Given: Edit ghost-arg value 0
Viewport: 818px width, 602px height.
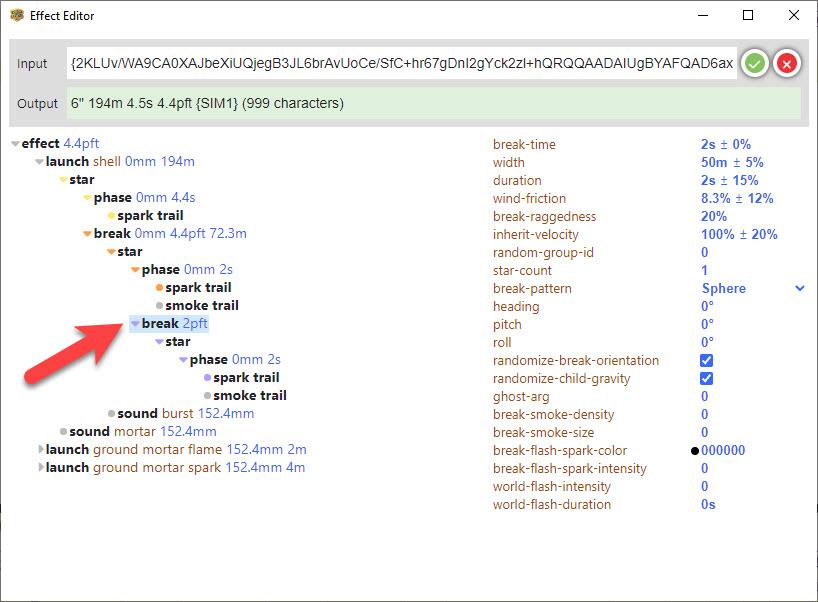Looking at the screenshot, I should coord(704,396).
